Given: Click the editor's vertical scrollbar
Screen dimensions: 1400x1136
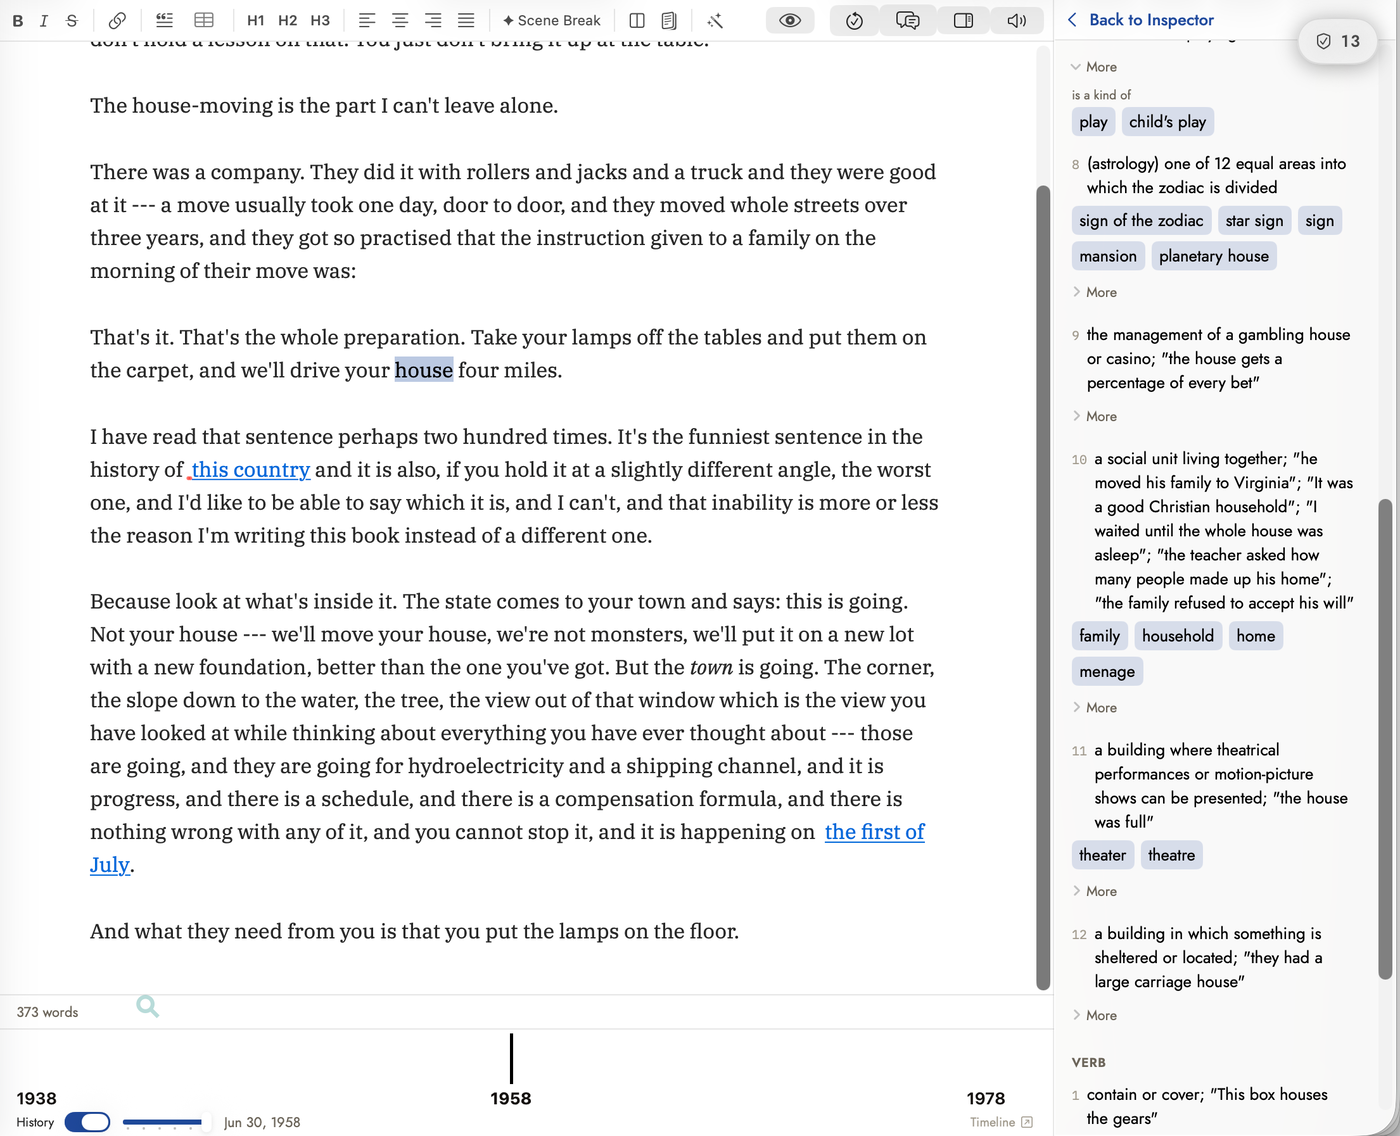Looking at the screenshot, I should pyautogui.click(x=1043, y=587).
